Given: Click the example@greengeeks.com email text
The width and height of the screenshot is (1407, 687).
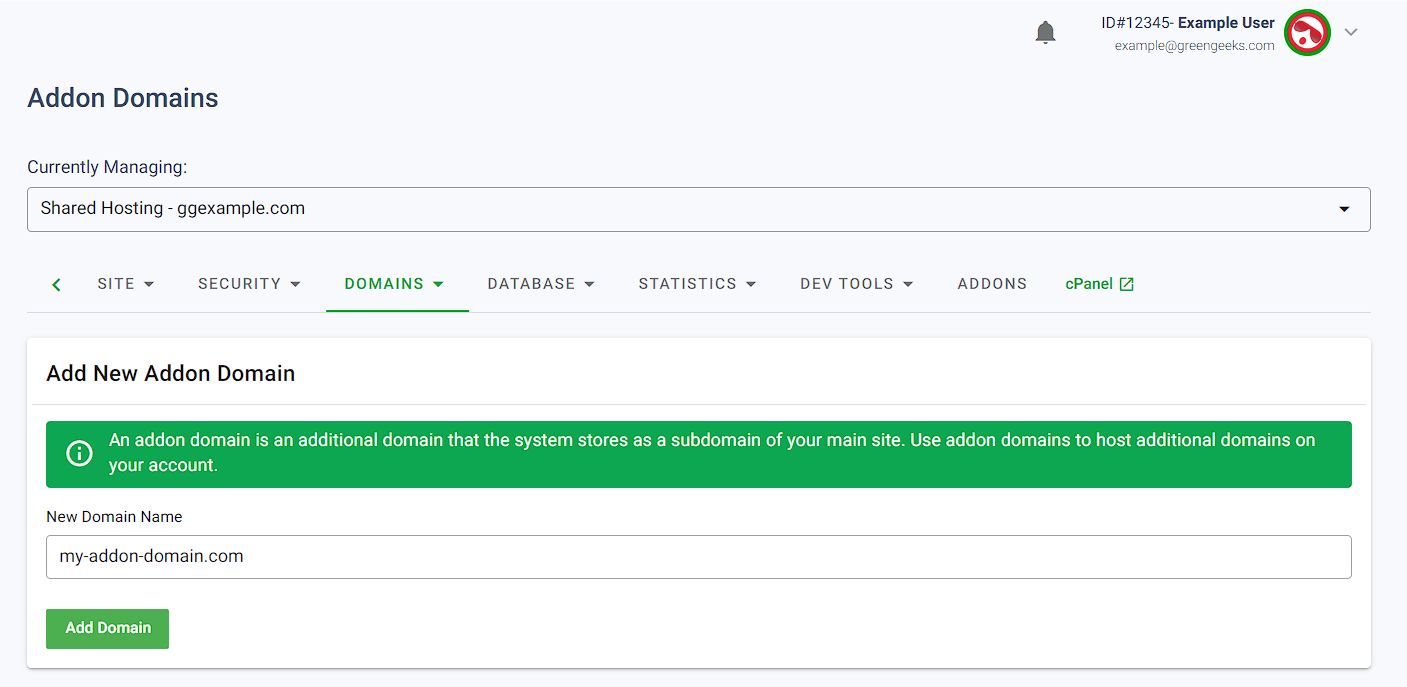Looking at the screenshot, I should coord(1194,46).
